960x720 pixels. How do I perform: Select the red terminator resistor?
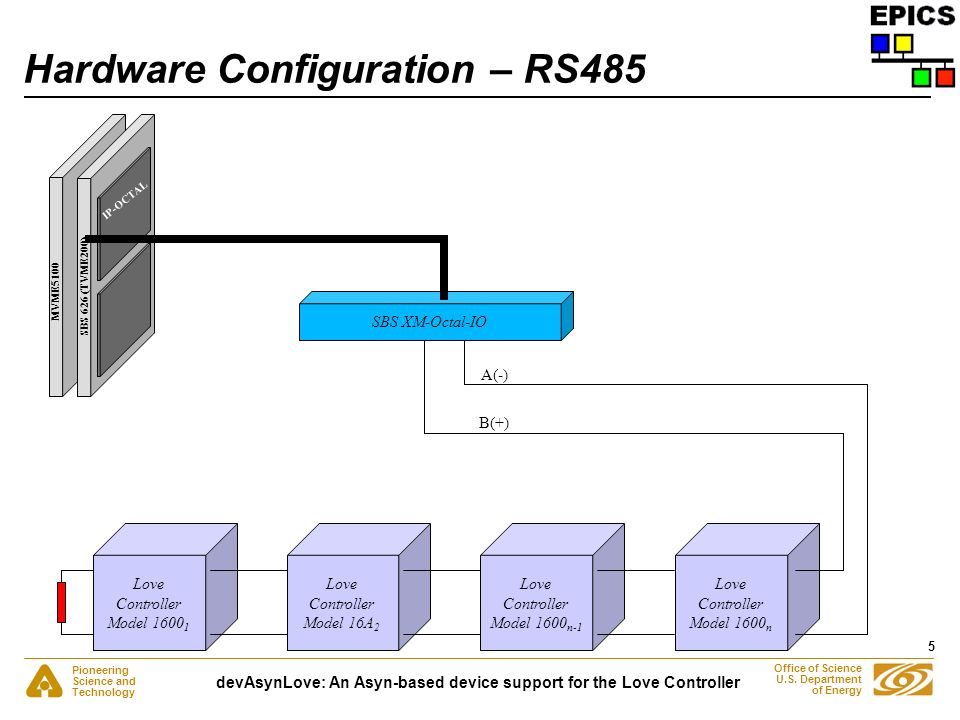coord(61,602)
